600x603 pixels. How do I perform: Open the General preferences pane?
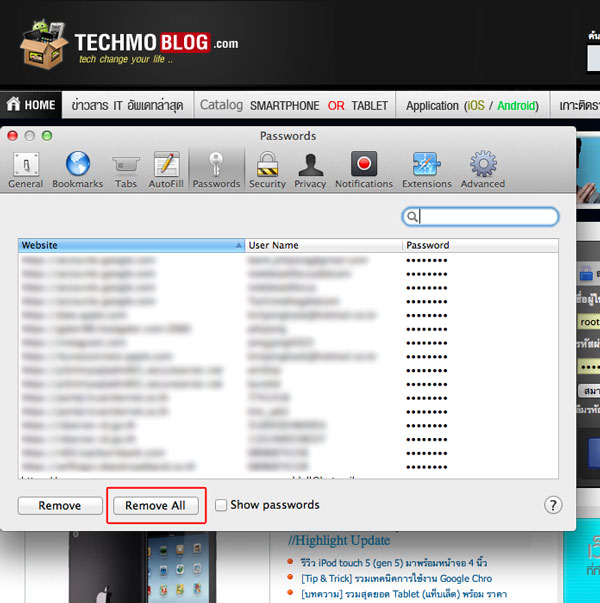coord(25,168)
